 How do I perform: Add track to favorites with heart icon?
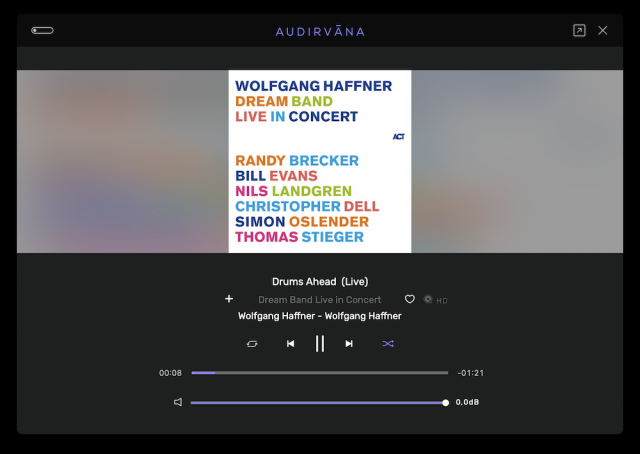[410, 299]
